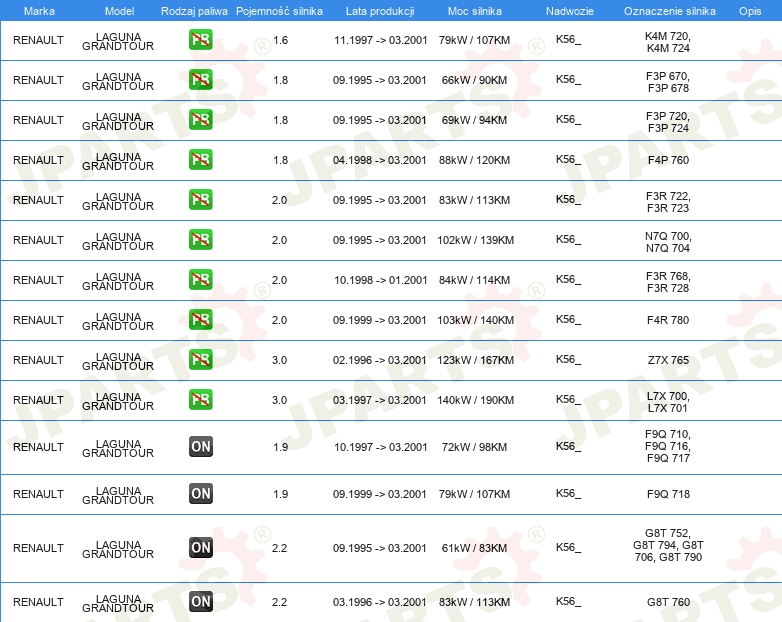Click the petrol icon in the 83kW / 113KM 2.0 row
The width and height of the screenshot is (782, 622).
(x=201, y=200)
